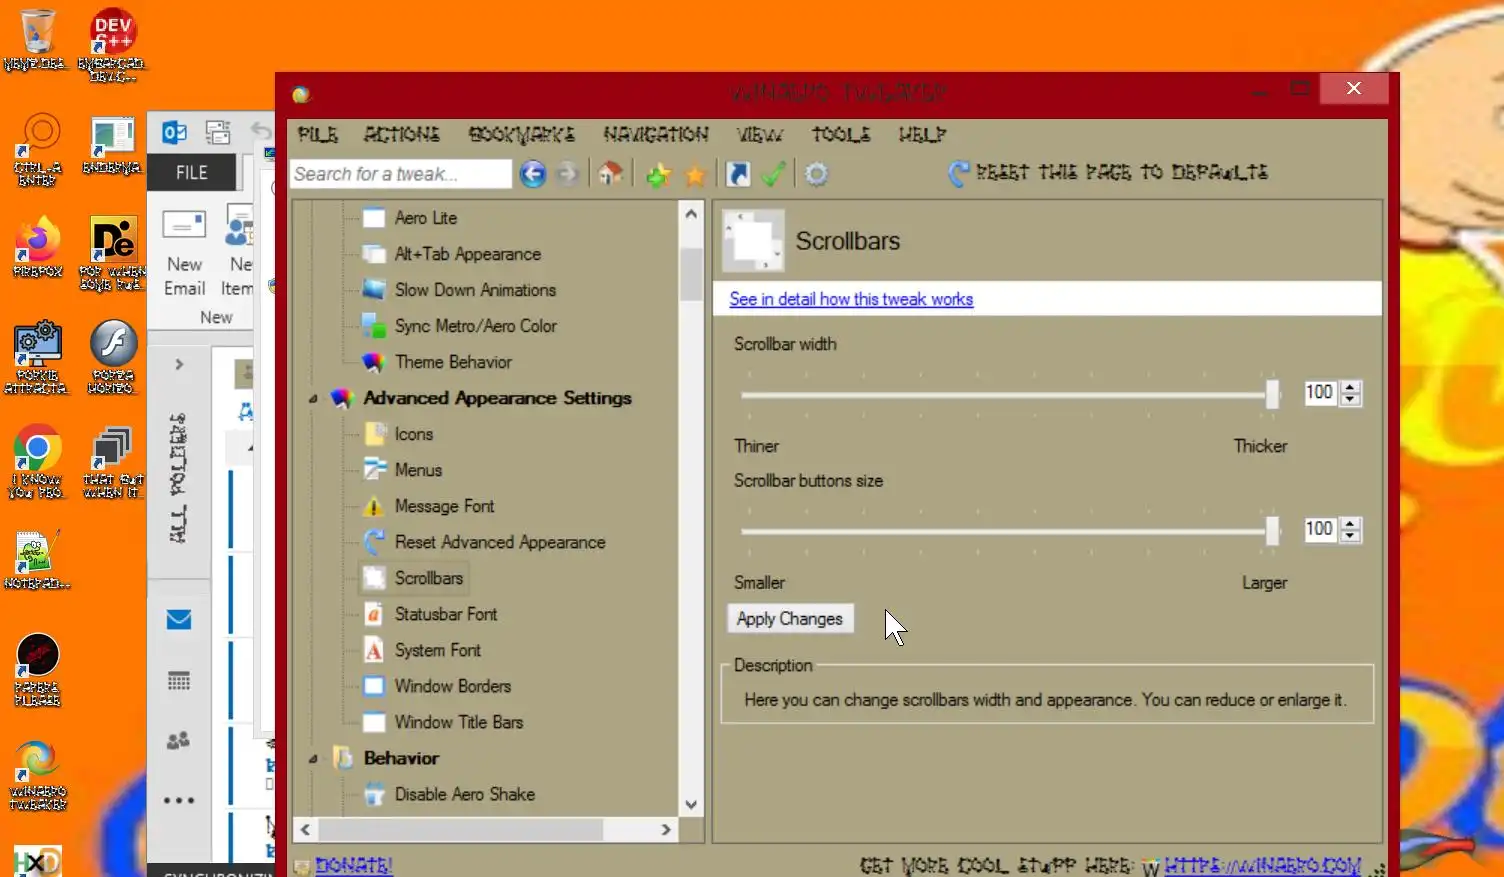
Task: Open the Navigation menu
Action: (656, 134)
